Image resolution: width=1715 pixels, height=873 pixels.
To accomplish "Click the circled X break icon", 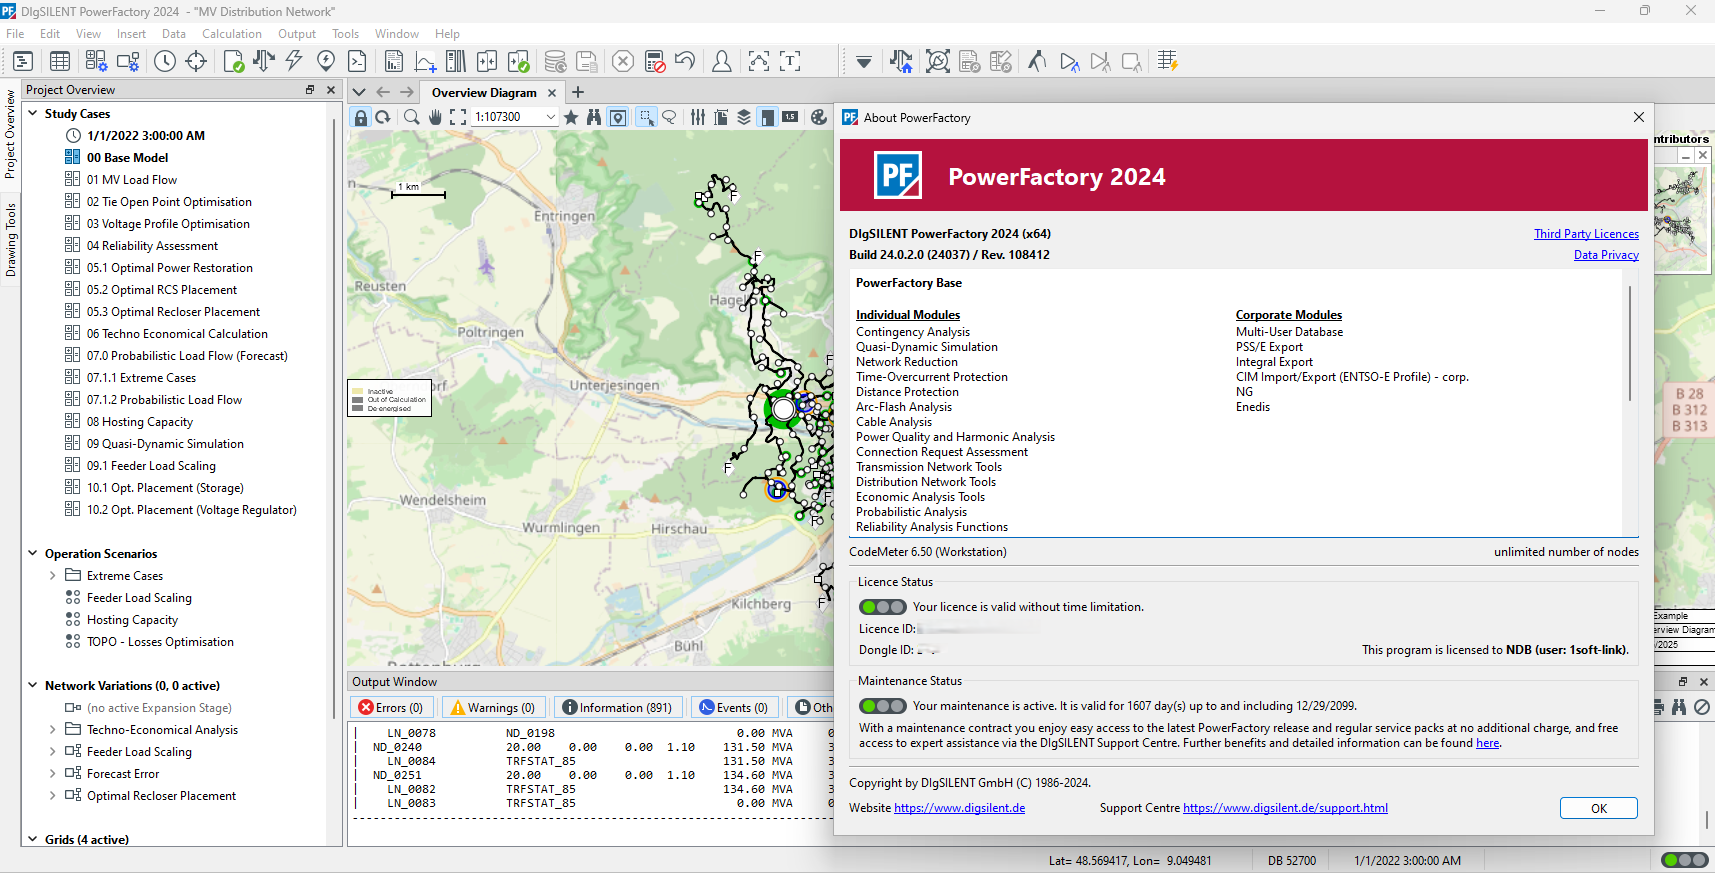I will (x=623, y=61).
